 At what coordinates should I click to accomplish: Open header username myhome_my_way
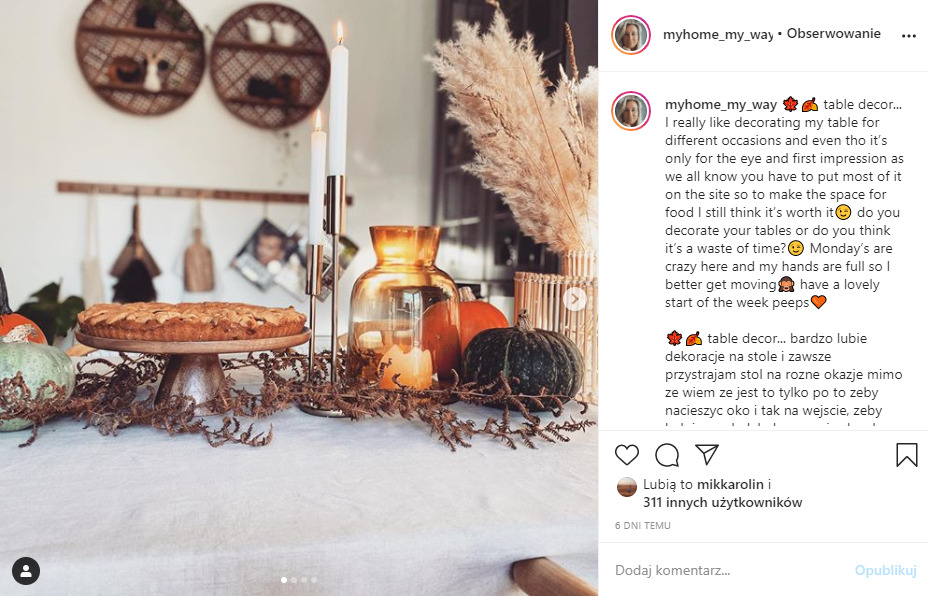pyautogui.click(x=718, y=34)
